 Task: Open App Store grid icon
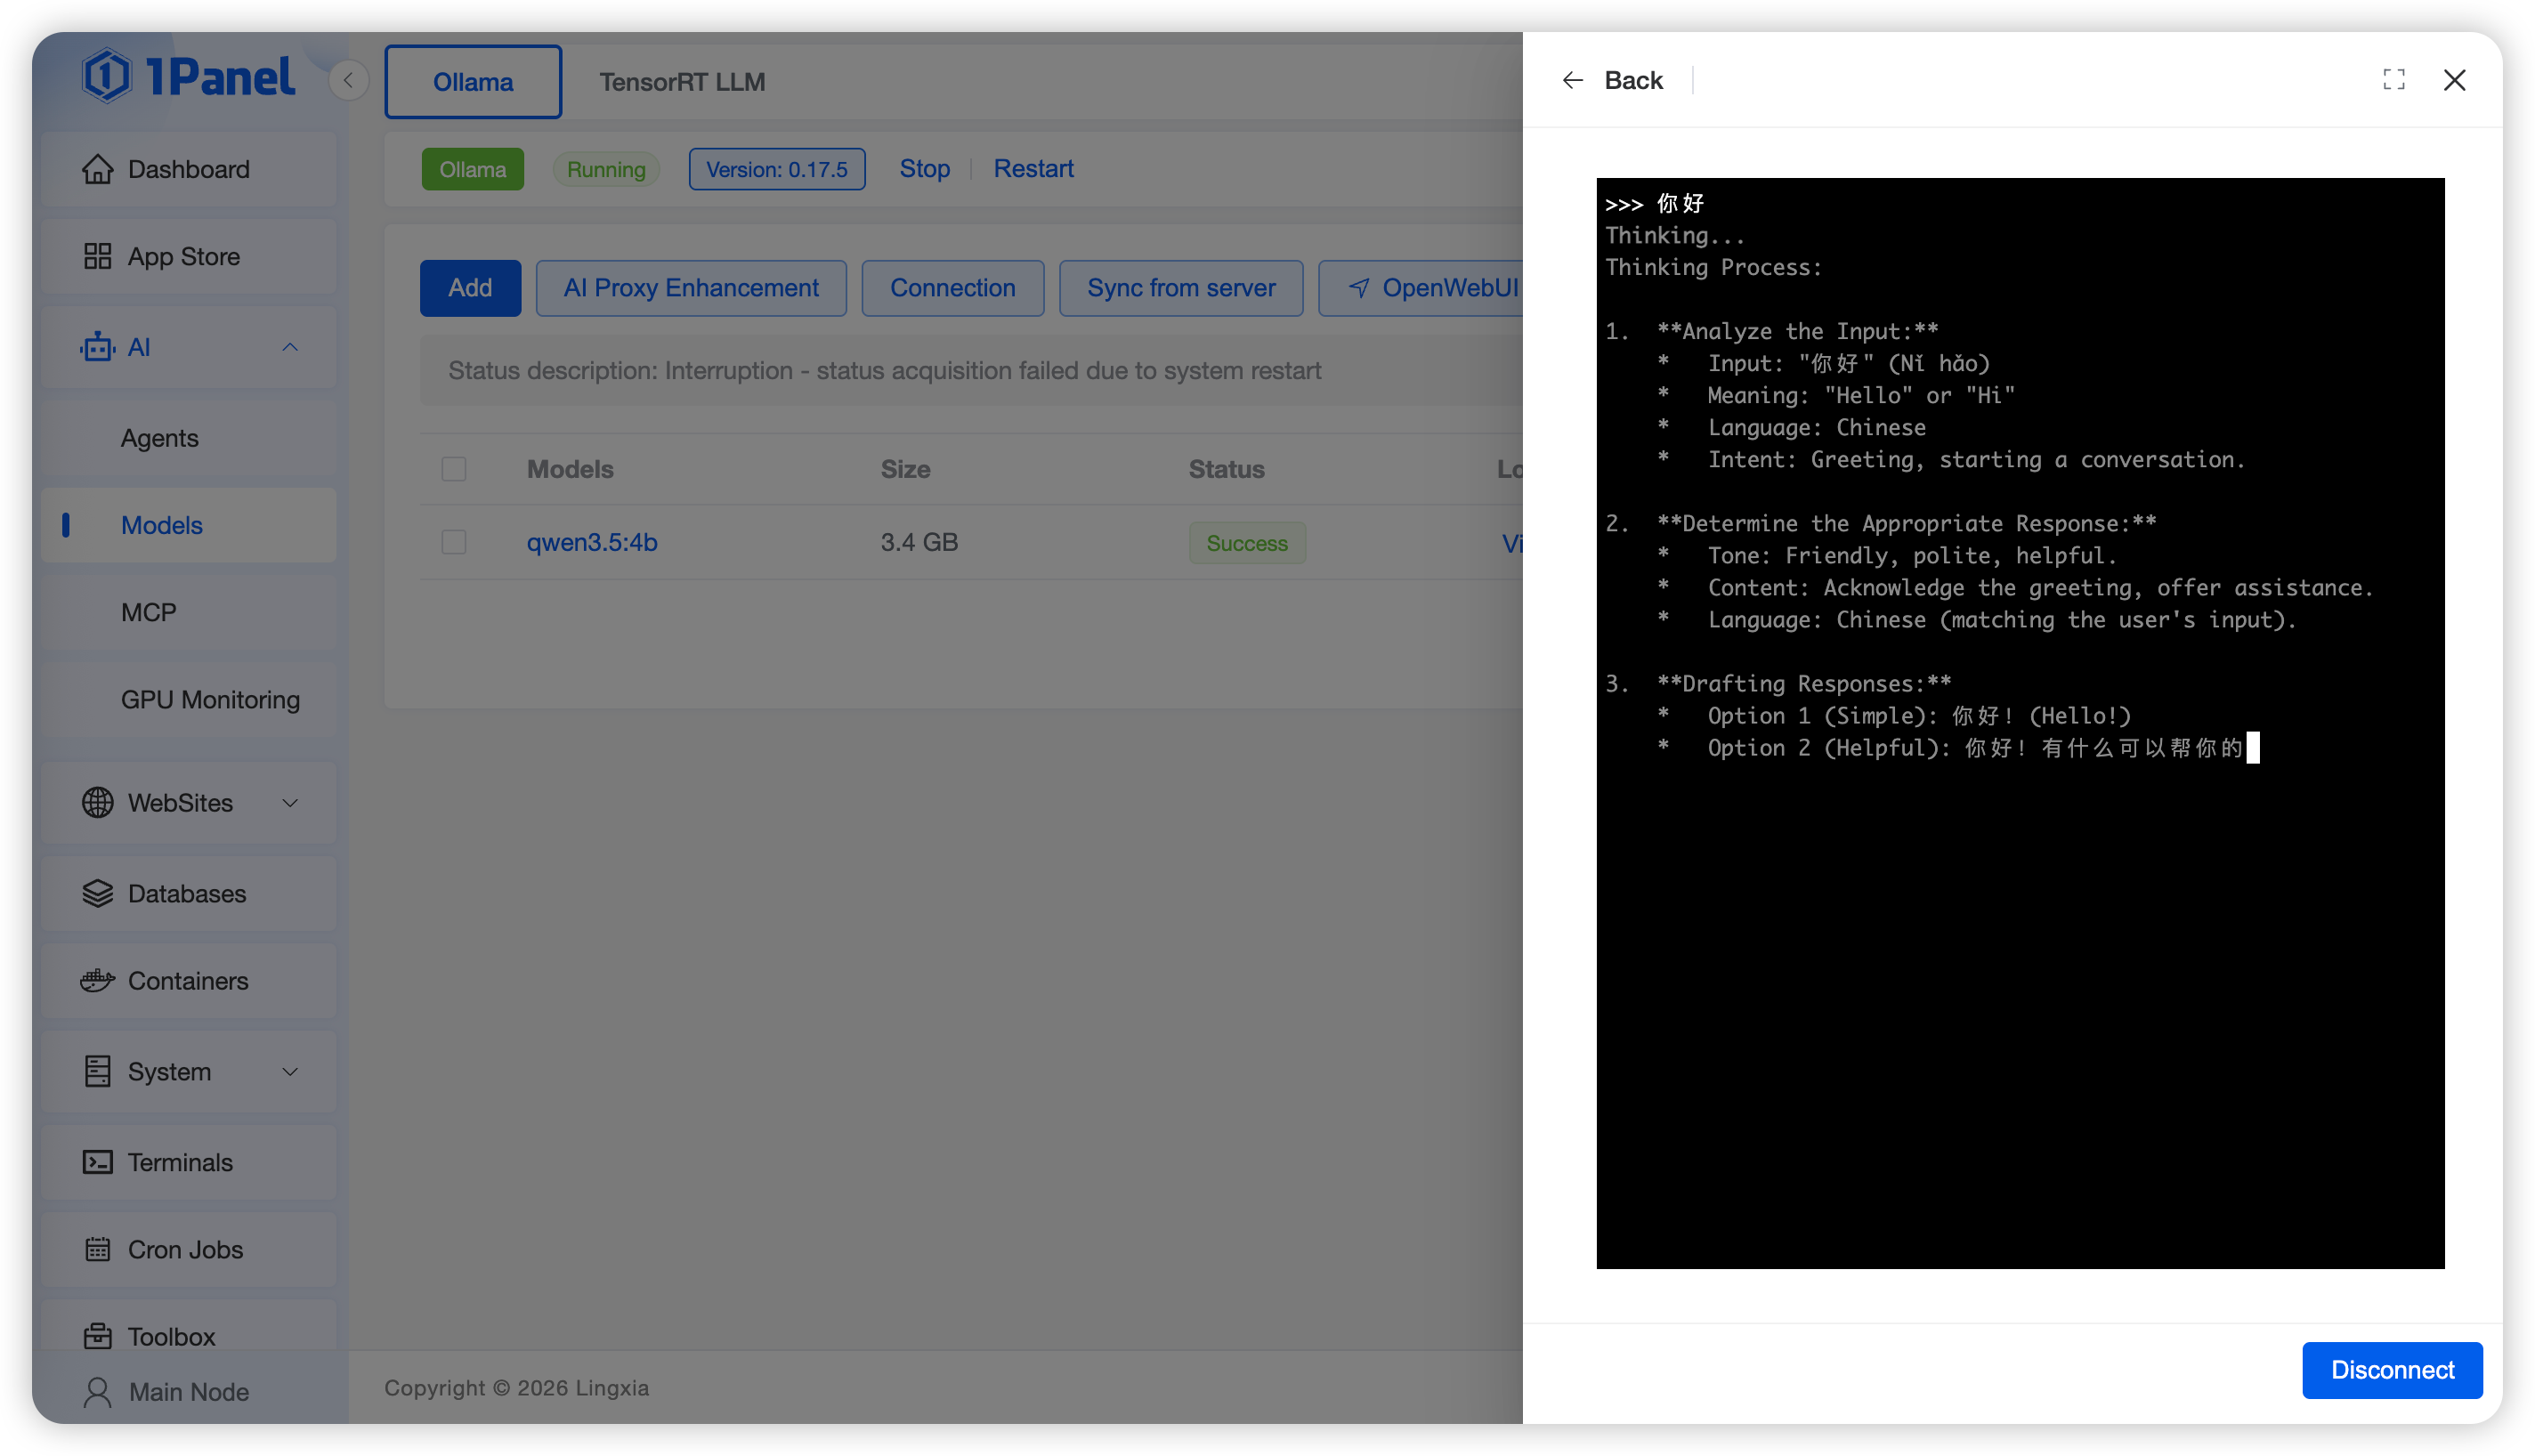point(97,257)
